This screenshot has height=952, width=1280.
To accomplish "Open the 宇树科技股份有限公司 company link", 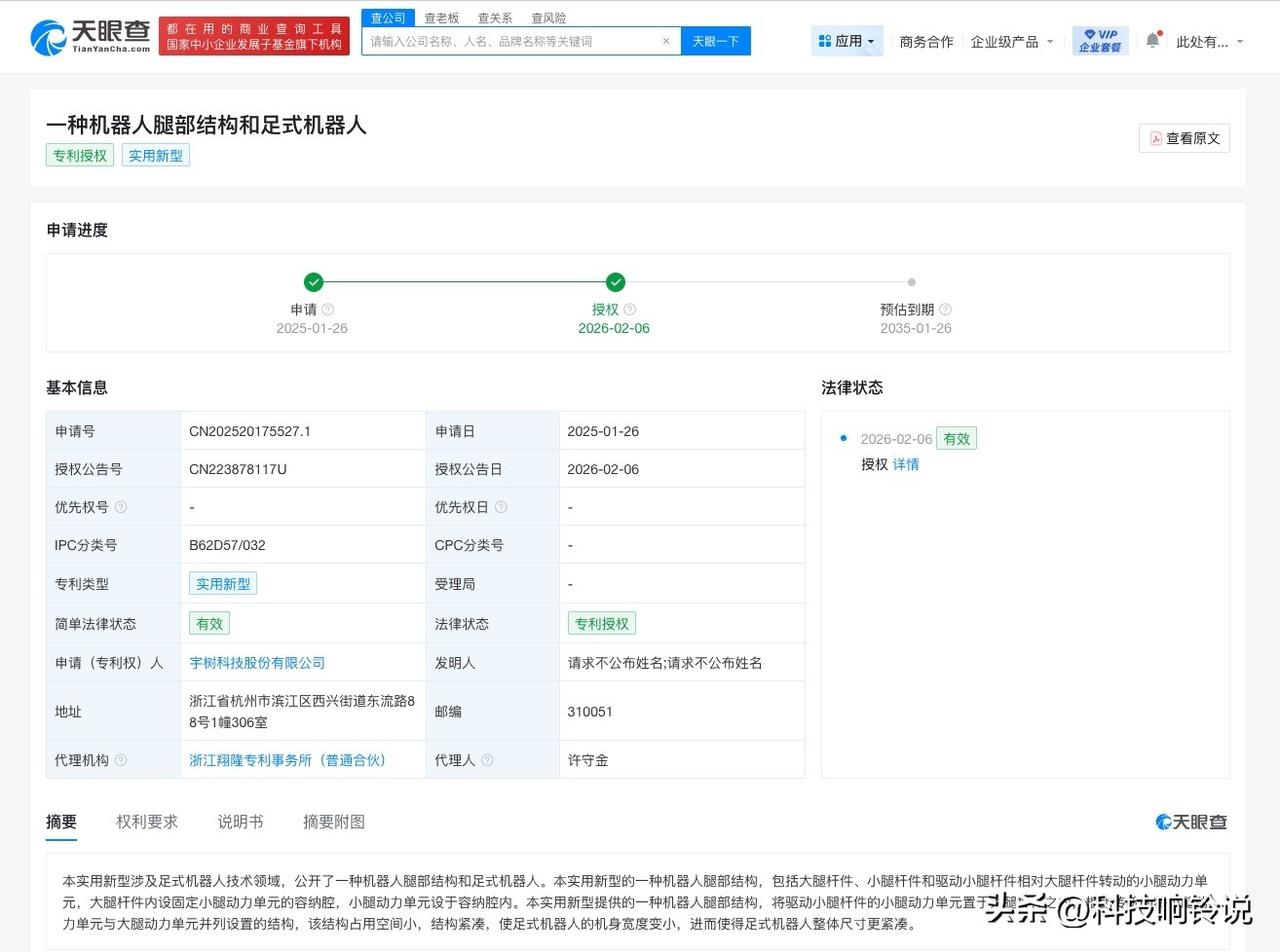I will point(257,662).
